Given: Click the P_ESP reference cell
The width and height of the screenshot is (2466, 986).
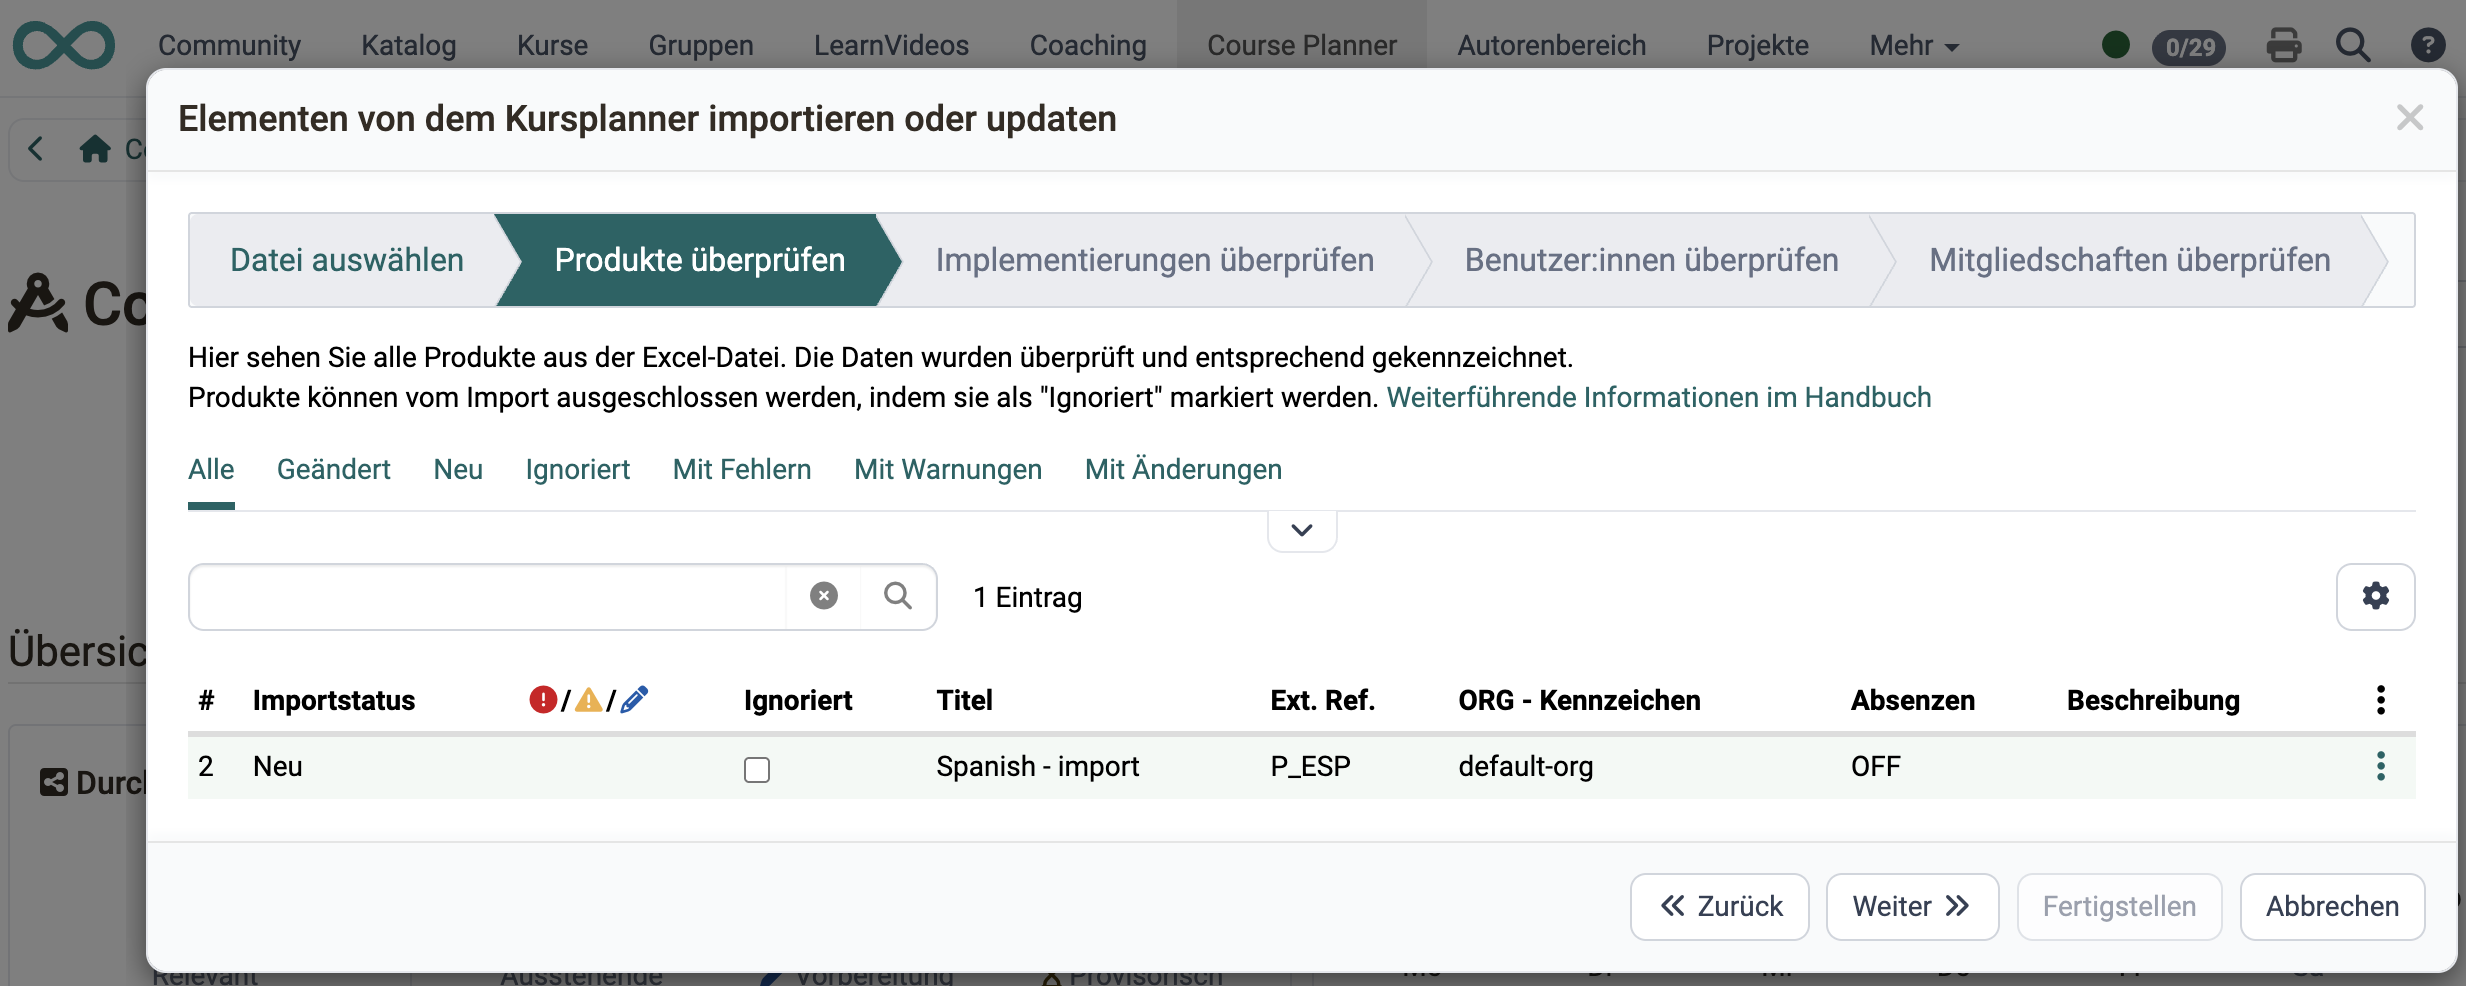Looking at the screenshot, I should [x=1311, y=766].
